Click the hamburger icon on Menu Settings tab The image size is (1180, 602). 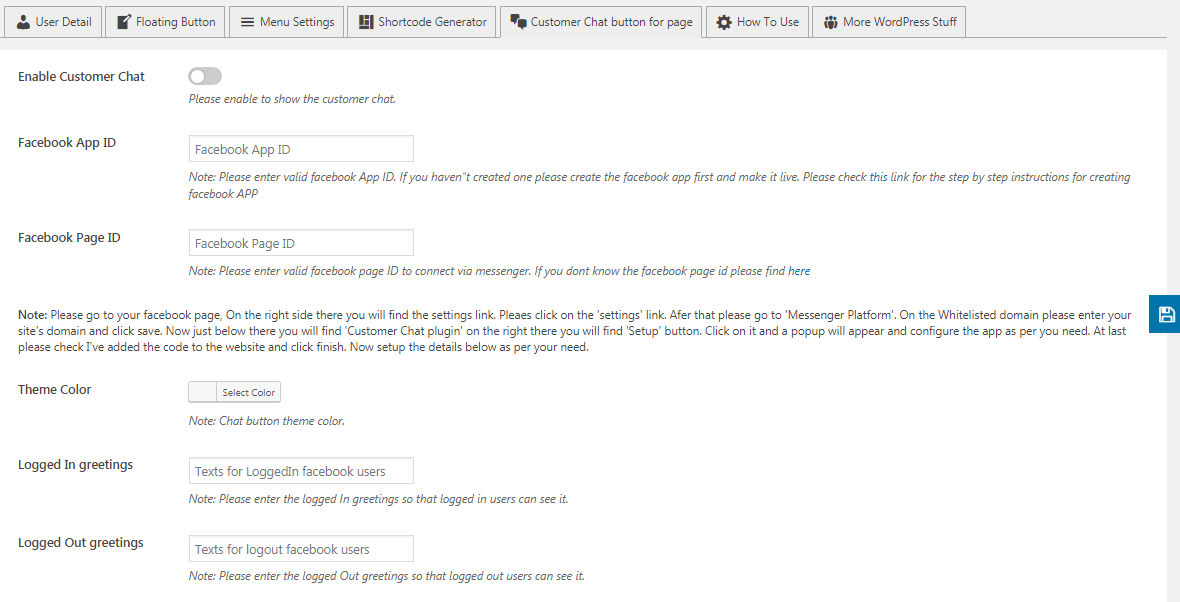[247, 22]
